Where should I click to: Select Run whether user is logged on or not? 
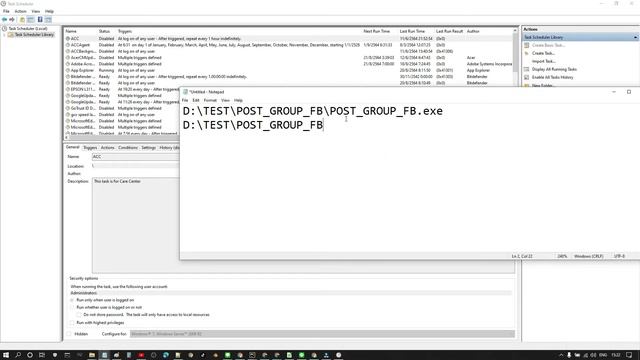click(72, 307)
